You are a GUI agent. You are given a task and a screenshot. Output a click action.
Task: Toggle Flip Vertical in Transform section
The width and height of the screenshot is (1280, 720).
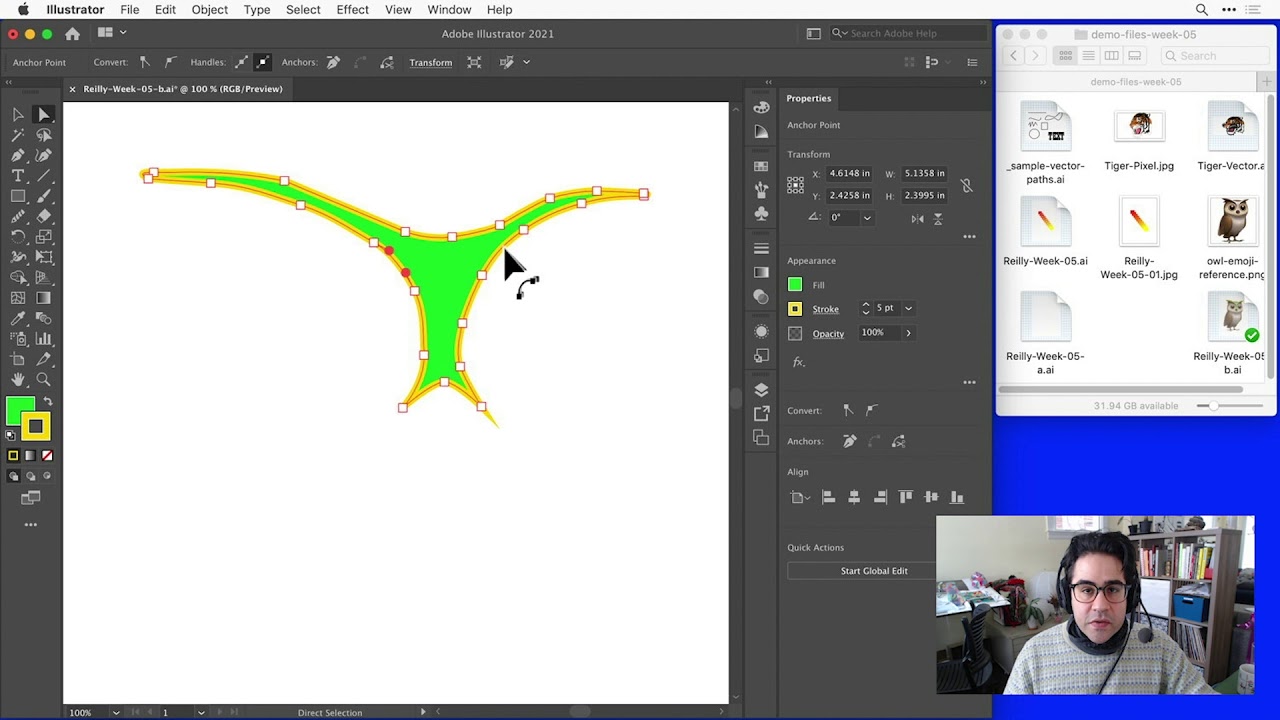pos(938,218)
